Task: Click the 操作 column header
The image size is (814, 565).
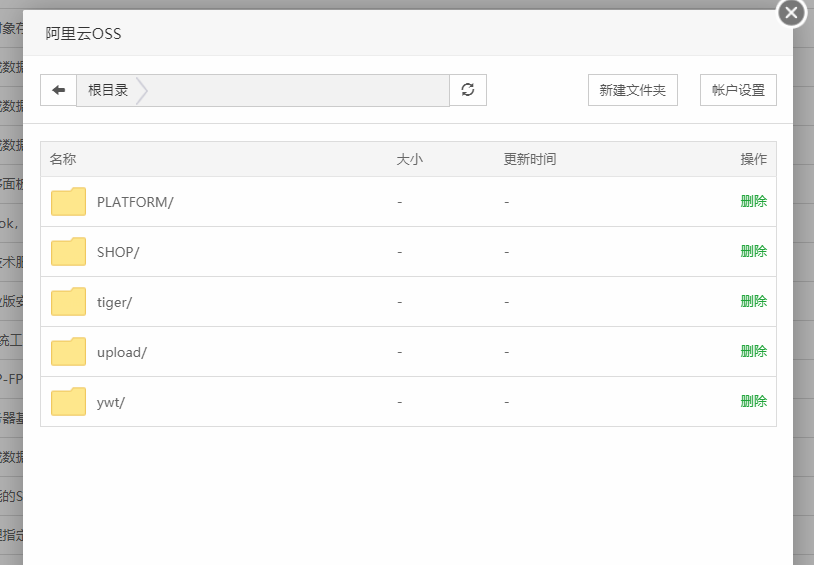Action: tap(753, 159)
